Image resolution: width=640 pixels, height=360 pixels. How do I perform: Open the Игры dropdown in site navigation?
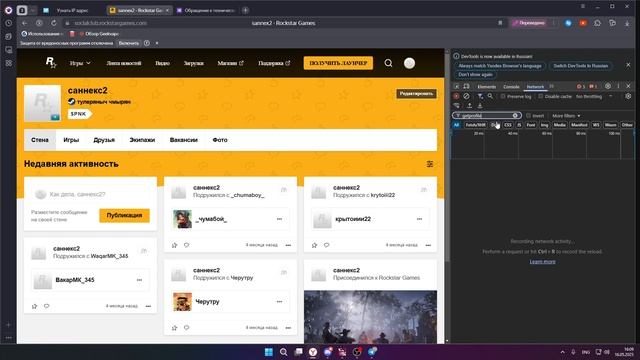coord(80,63)
